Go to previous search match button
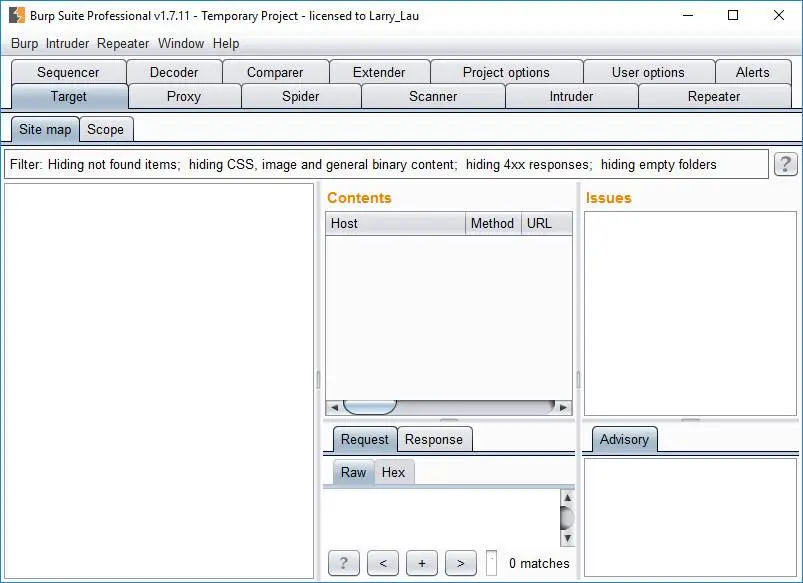The image size is (803, 583). pyautogui.click(x=383, y=563)
